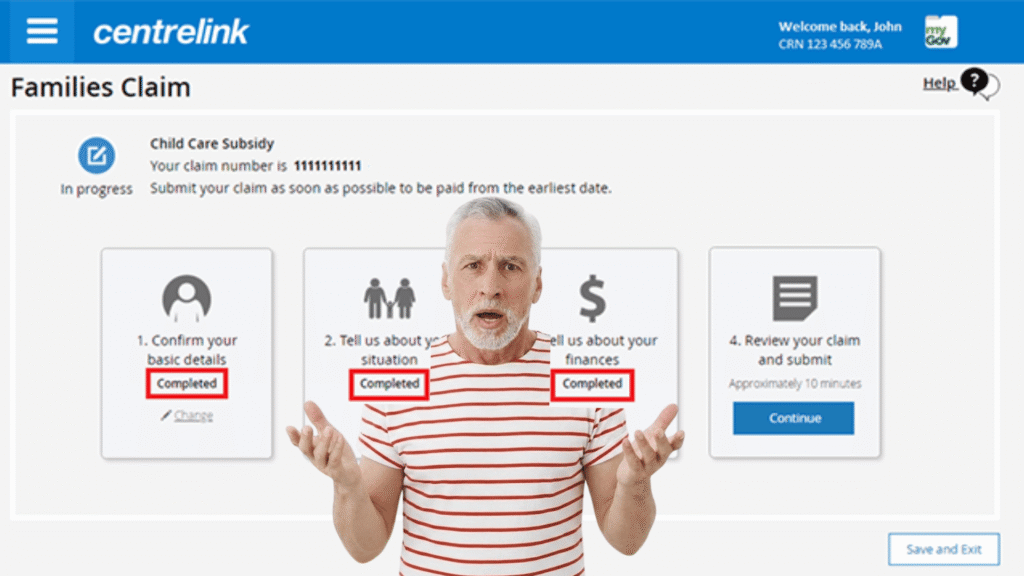Open step 4 Review your claim and submit
Screen dimensions: 1024x576
pos(795,349)
